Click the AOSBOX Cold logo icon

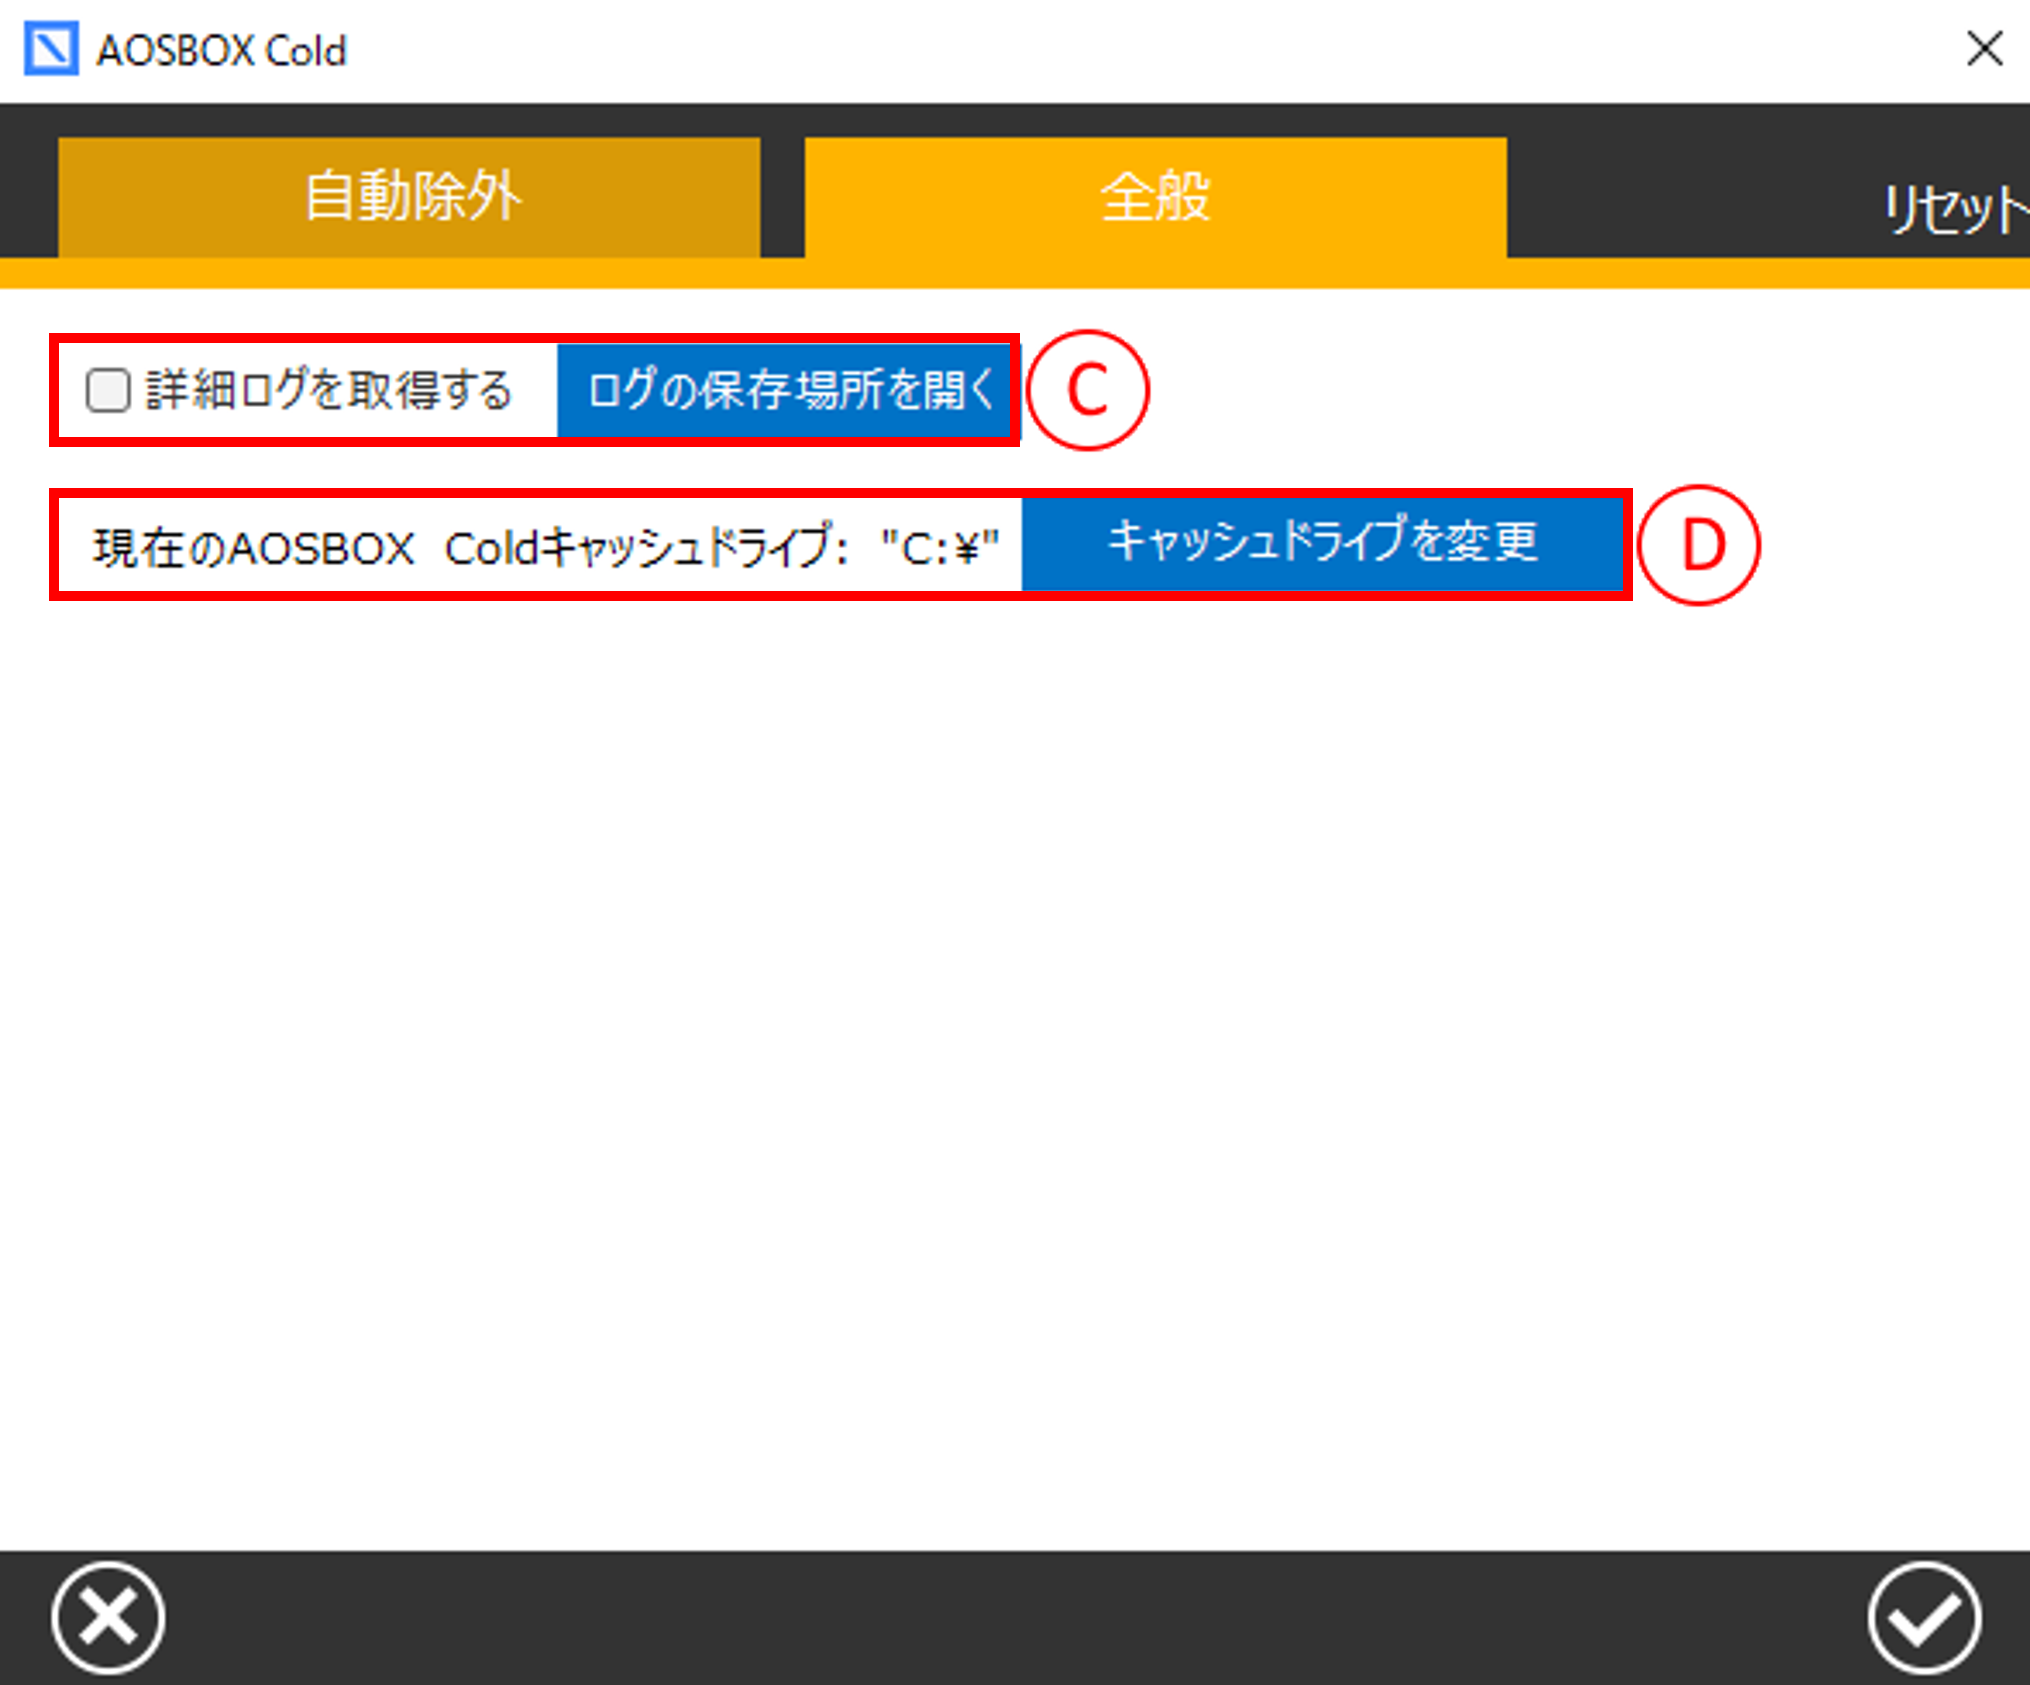pos(51,50)
